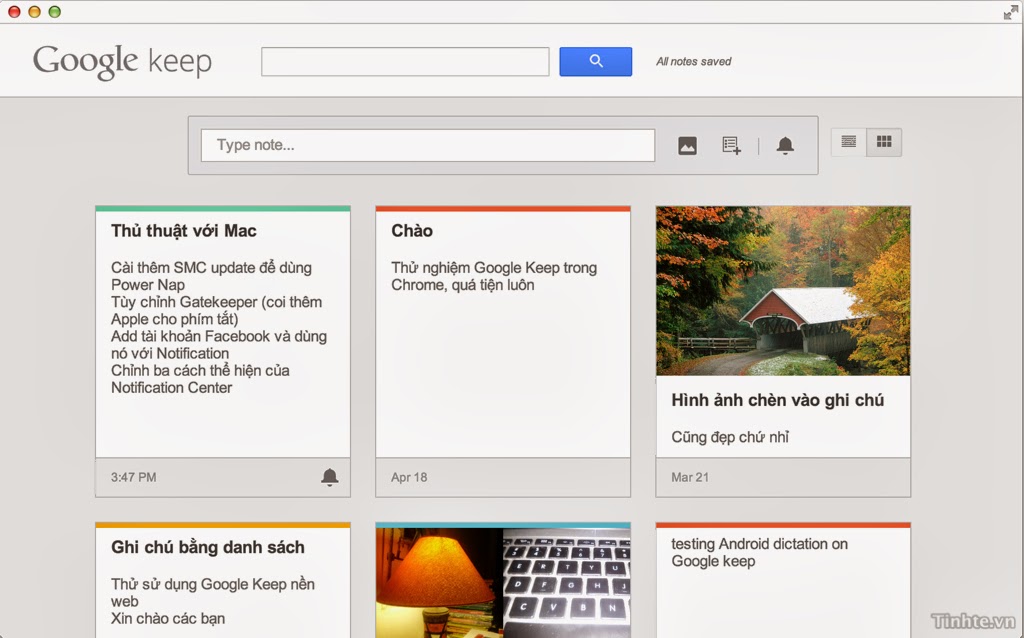The height and width of the screenshot is (638, 1024).
Task: Open the Thủ thuật với Mac note title
Action: click(184, 231)
